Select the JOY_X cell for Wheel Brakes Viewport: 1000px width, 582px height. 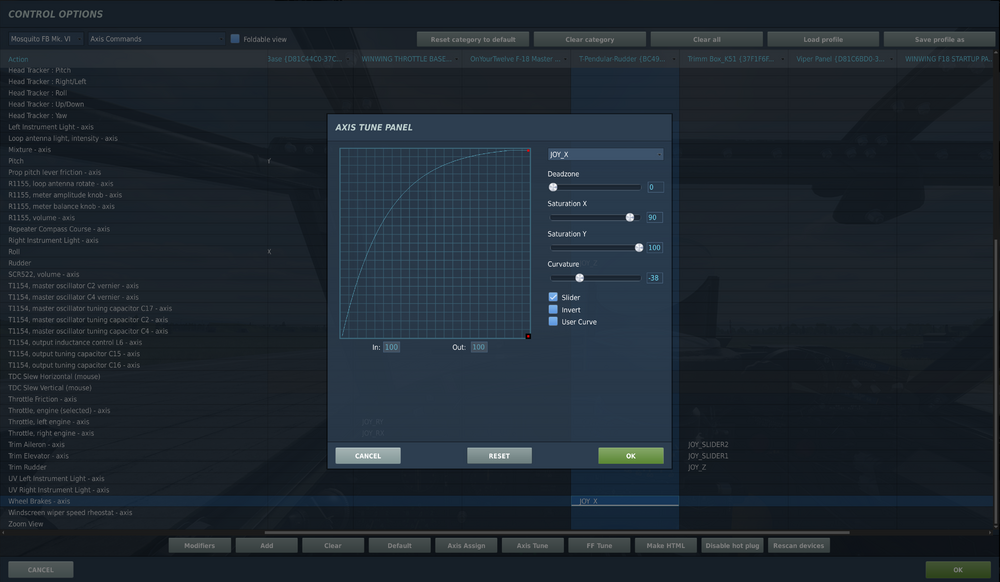625,501
